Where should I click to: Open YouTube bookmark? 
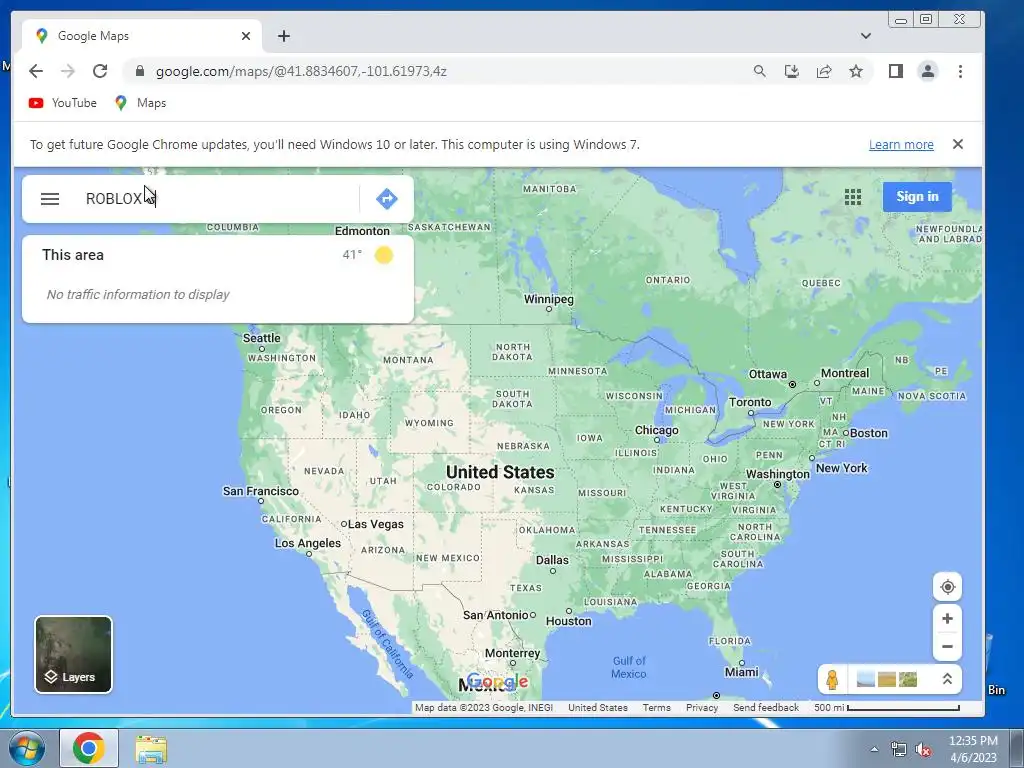coord(63,103)
